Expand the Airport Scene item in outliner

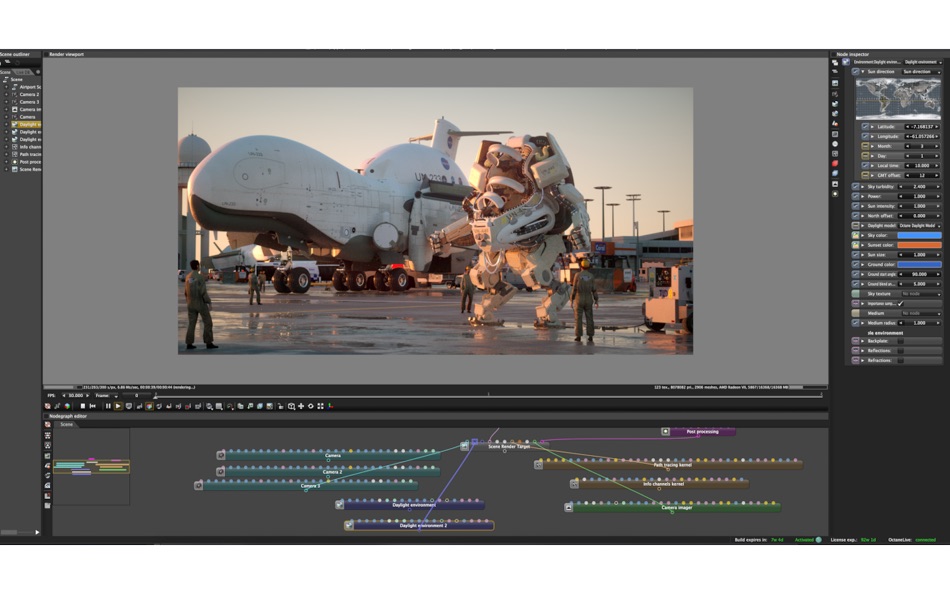(6, 87)
